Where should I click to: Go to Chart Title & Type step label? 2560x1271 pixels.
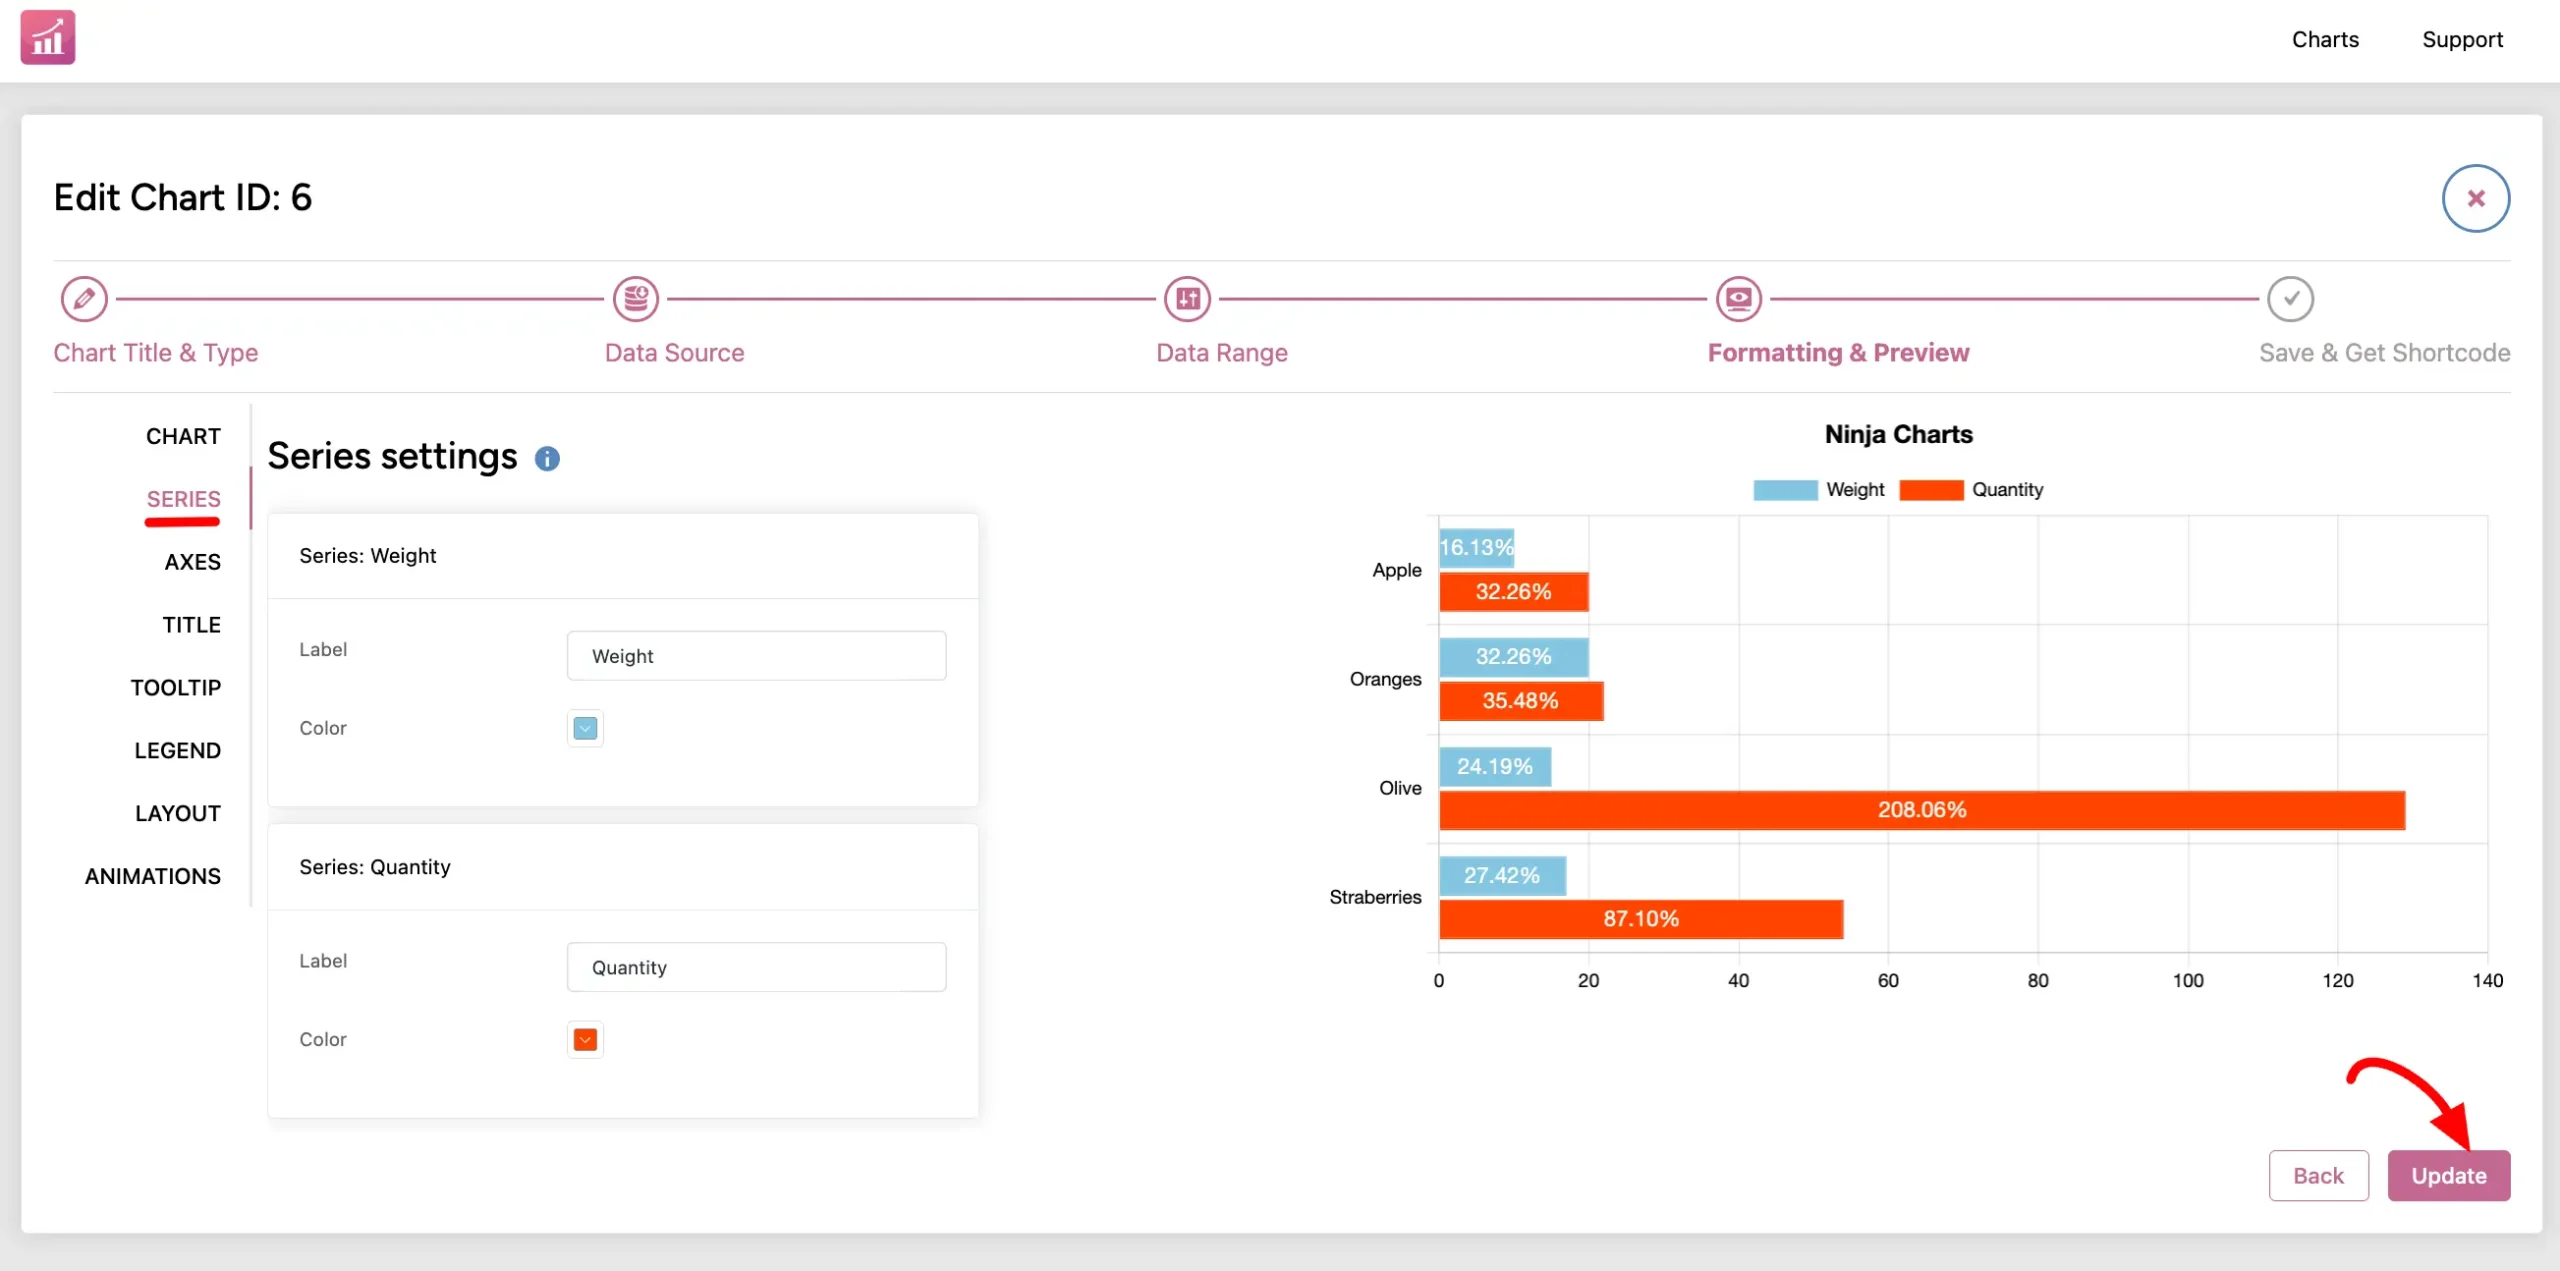155,353
